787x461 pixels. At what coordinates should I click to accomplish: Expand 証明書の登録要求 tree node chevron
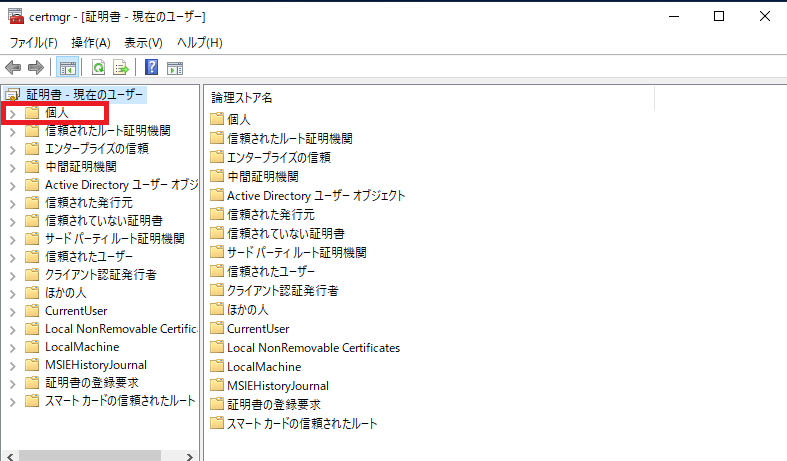tap(13, 384)
